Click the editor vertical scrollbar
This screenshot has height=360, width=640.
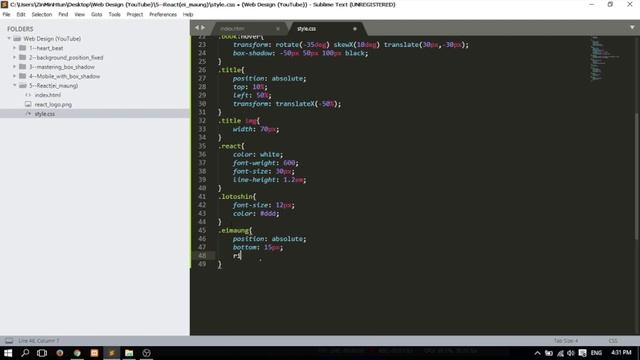(636, 176)
